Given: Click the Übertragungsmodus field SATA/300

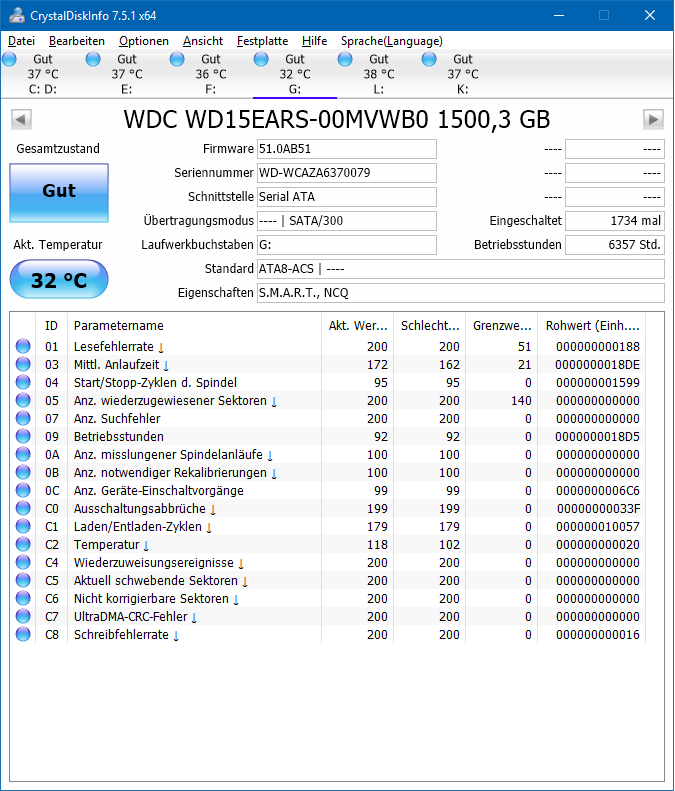Looking at the screenshot, I should point(347,221).
